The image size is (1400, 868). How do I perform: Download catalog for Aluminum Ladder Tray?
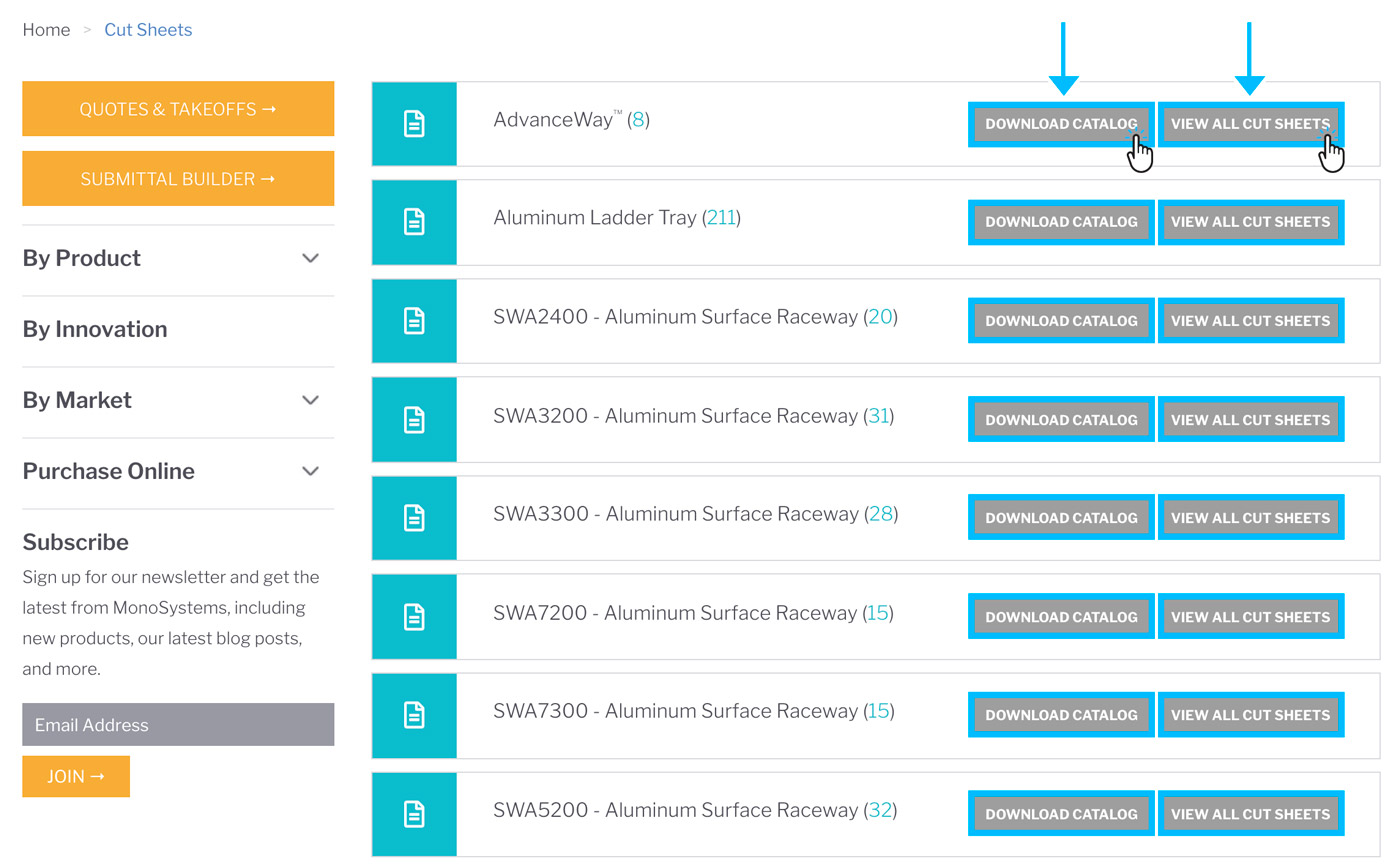coord(1061,222)
